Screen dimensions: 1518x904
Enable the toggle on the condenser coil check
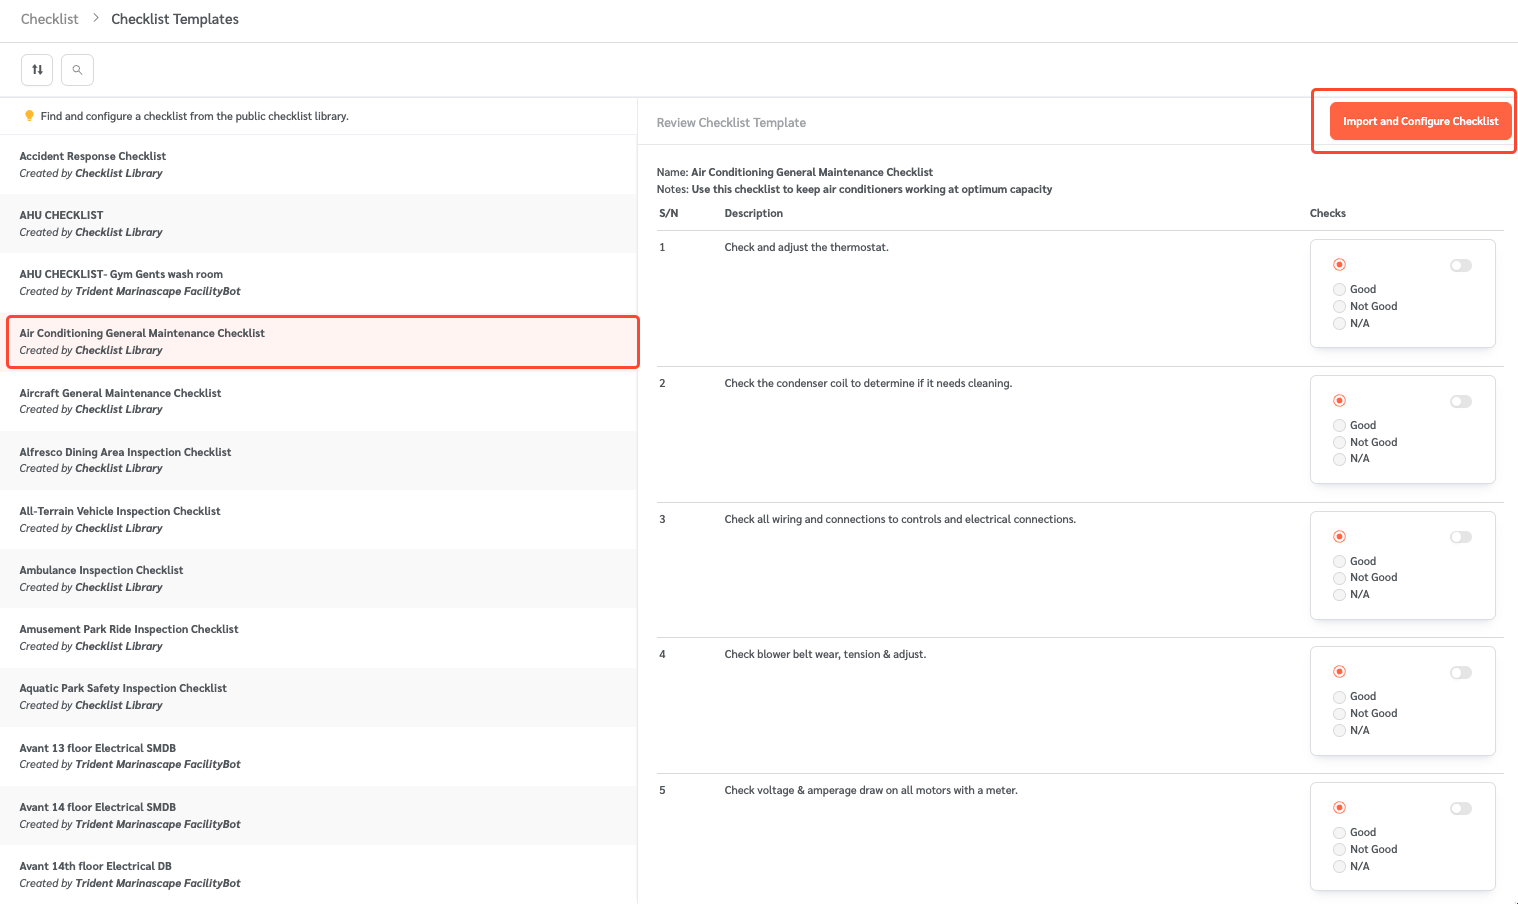tap(1460, 400)
